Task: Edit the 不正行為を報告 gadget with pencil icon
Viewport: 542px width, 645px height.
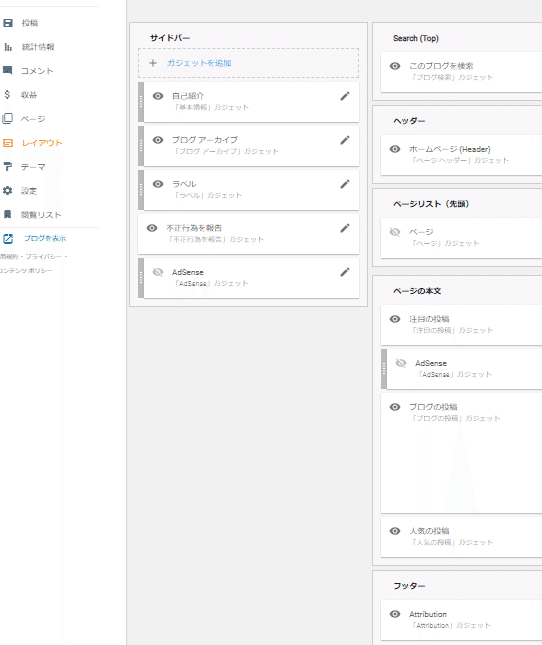Action: coord(345,228)
